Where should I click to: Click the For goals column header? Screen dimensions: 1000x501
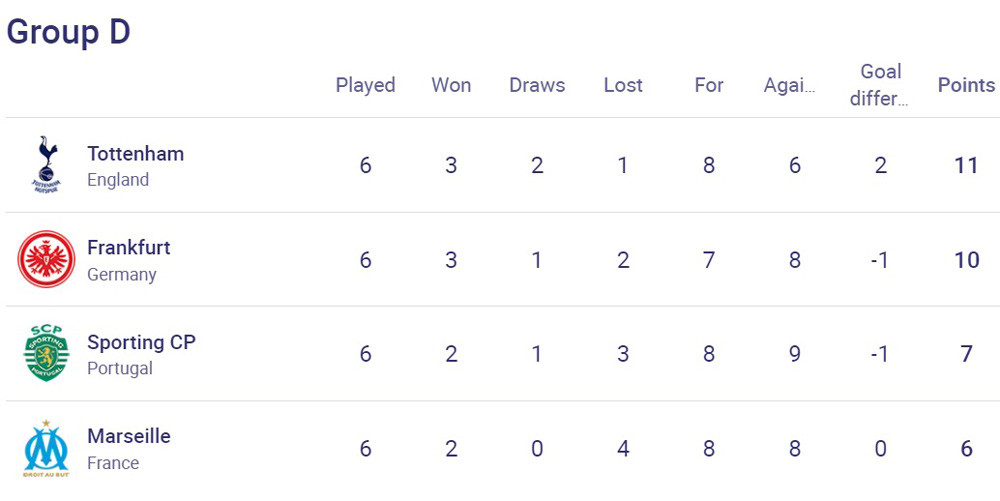tap(709, 85)
